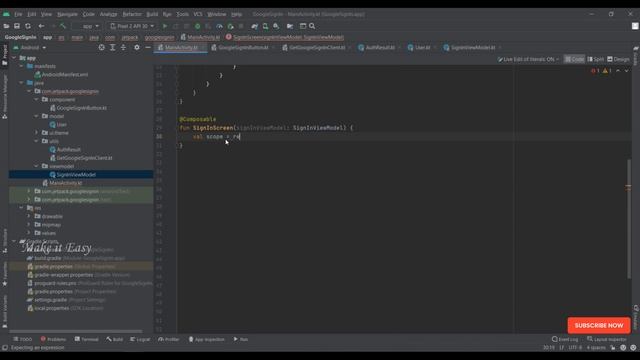Open the Terminal tool window
This screenshot has width=640, height=360.
click(87, 339)
